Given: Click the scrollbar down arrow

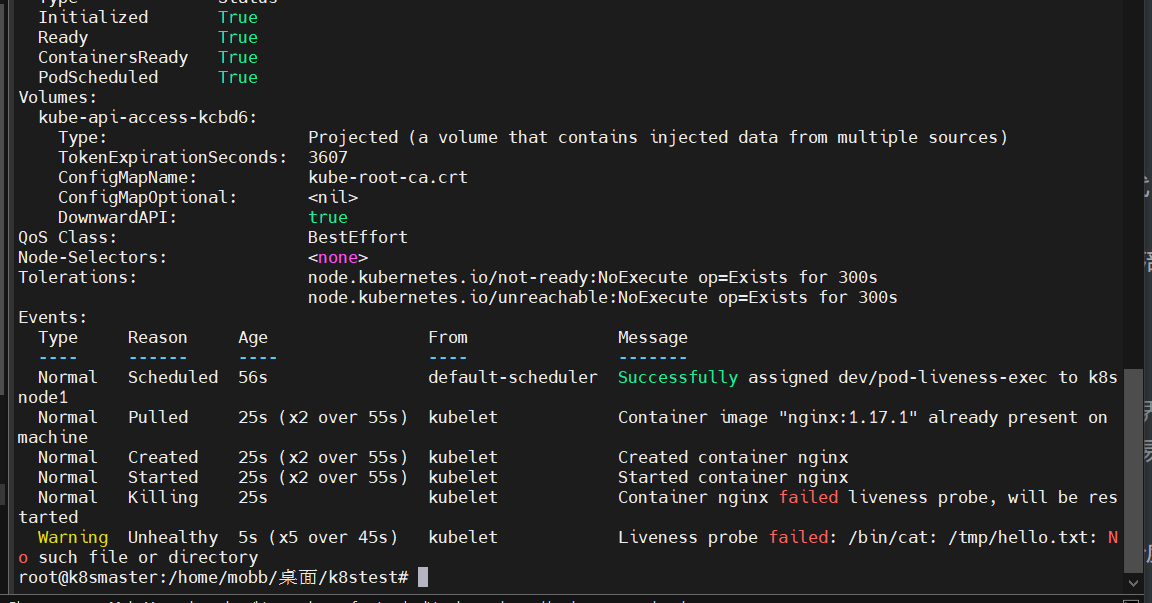Looking at the screenshot, I should (x=1132, y=582).
